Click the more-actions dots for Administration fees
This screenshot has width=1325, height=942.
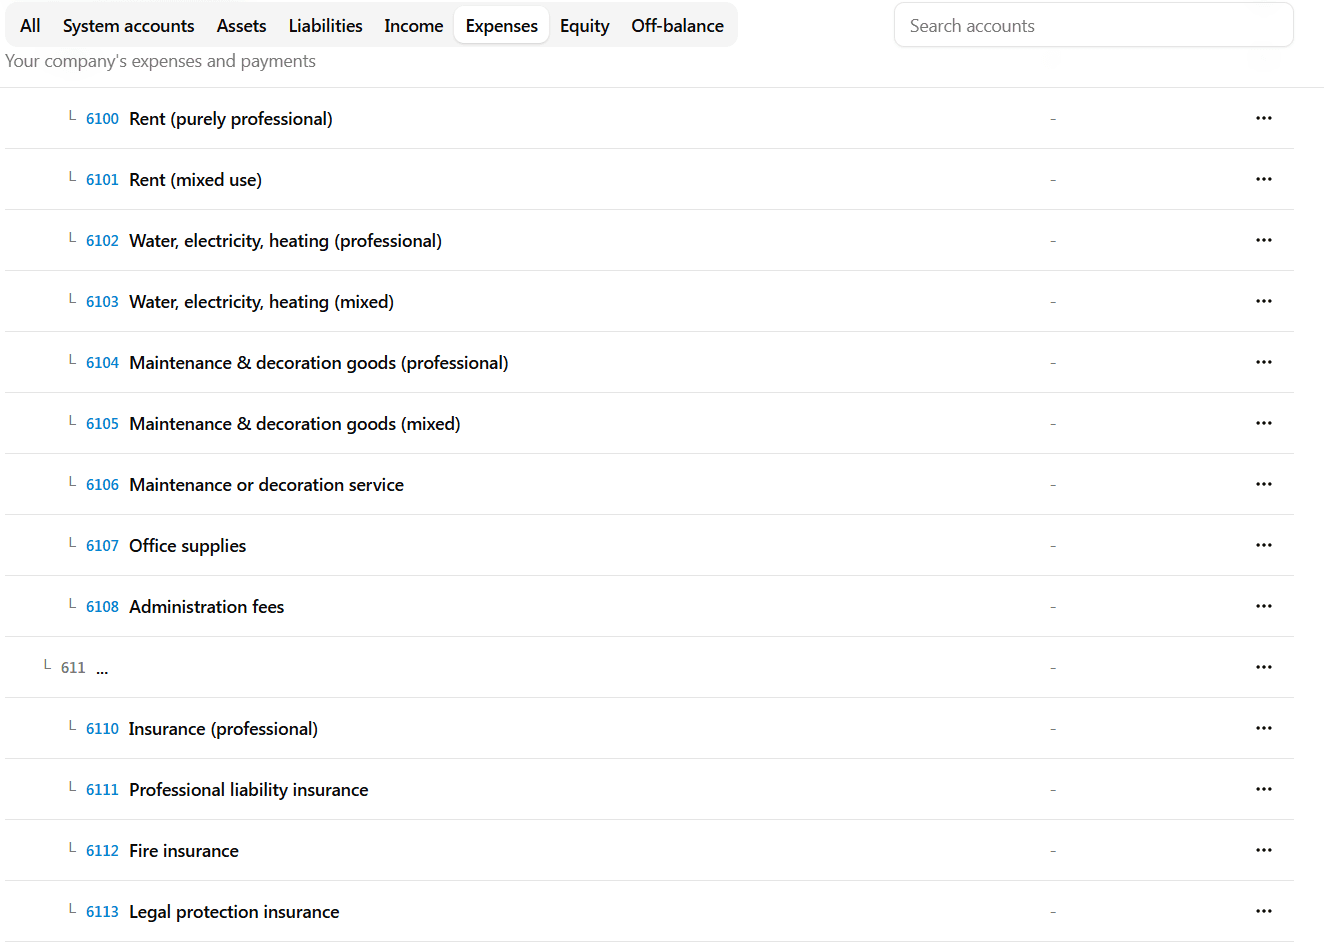[1263, 606]
